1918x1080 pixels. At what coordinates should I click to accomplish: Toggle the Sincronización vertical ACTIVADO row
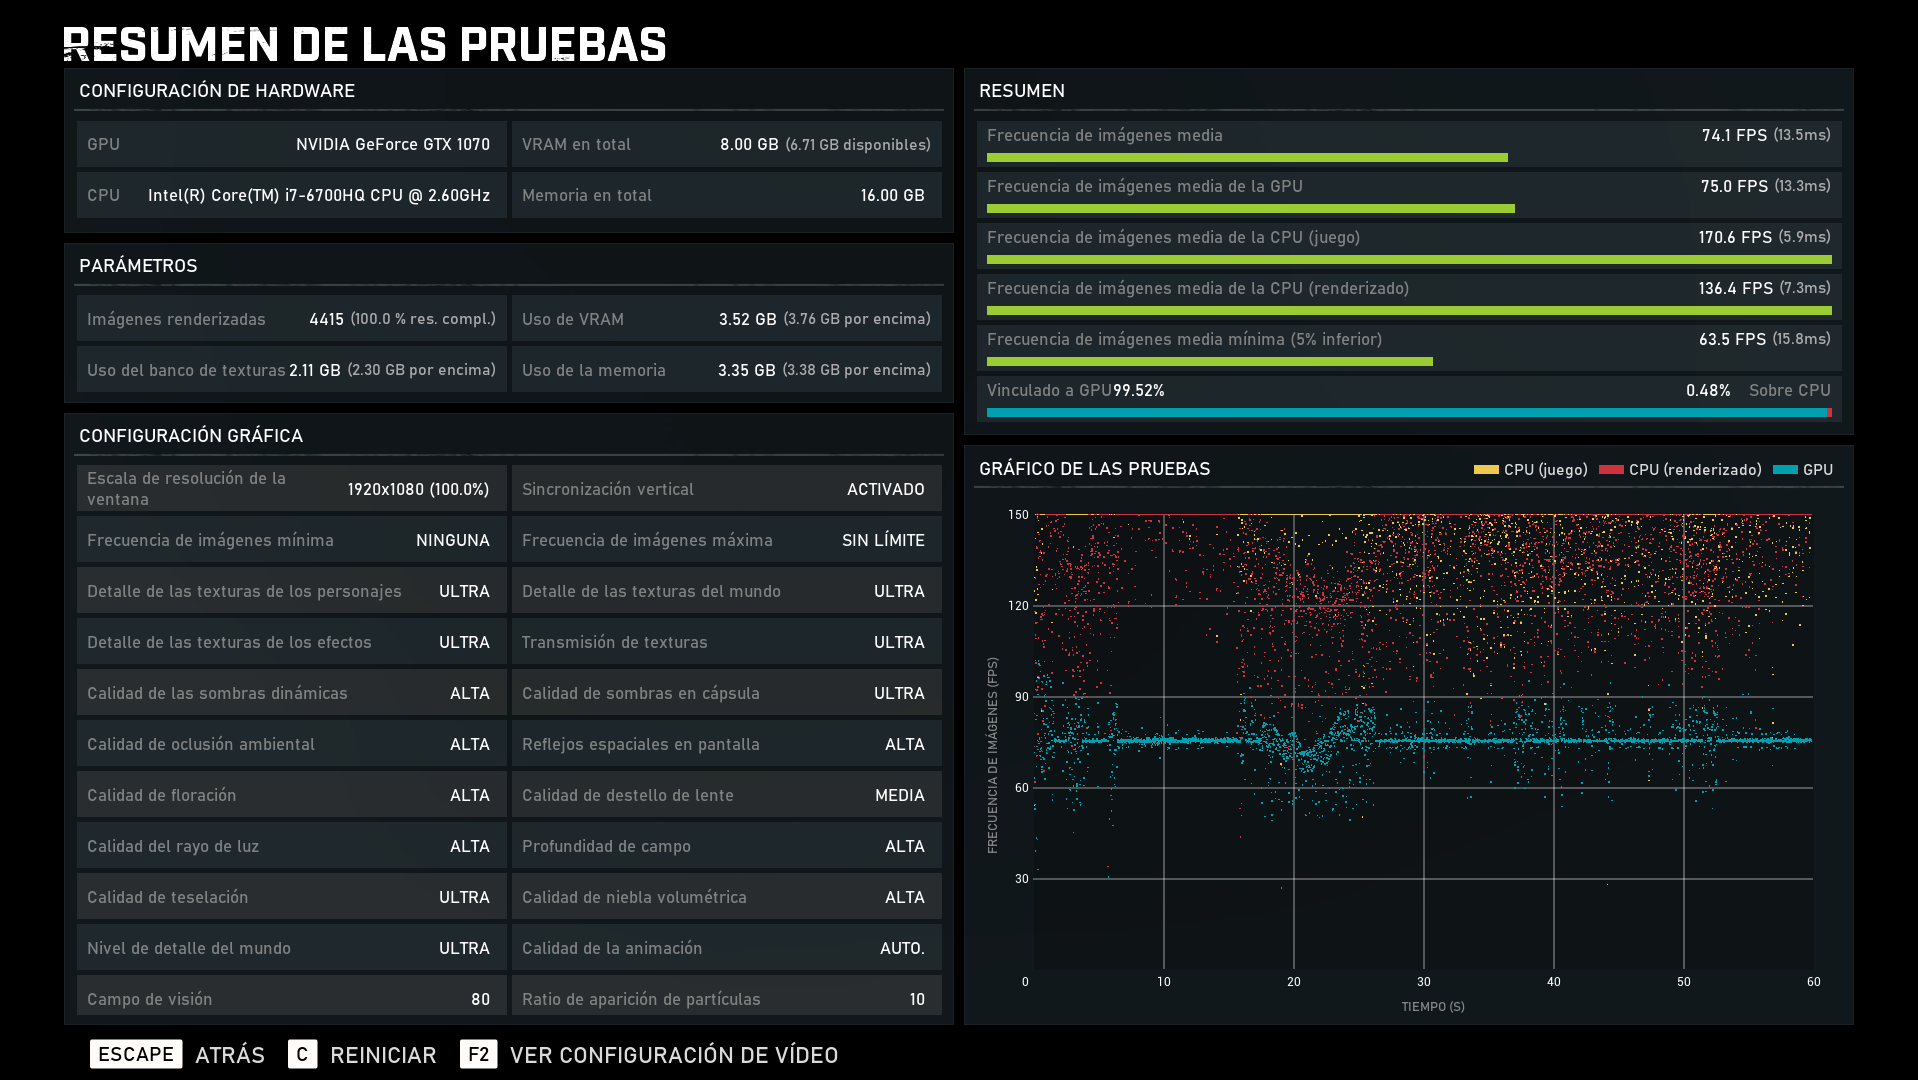726,489
